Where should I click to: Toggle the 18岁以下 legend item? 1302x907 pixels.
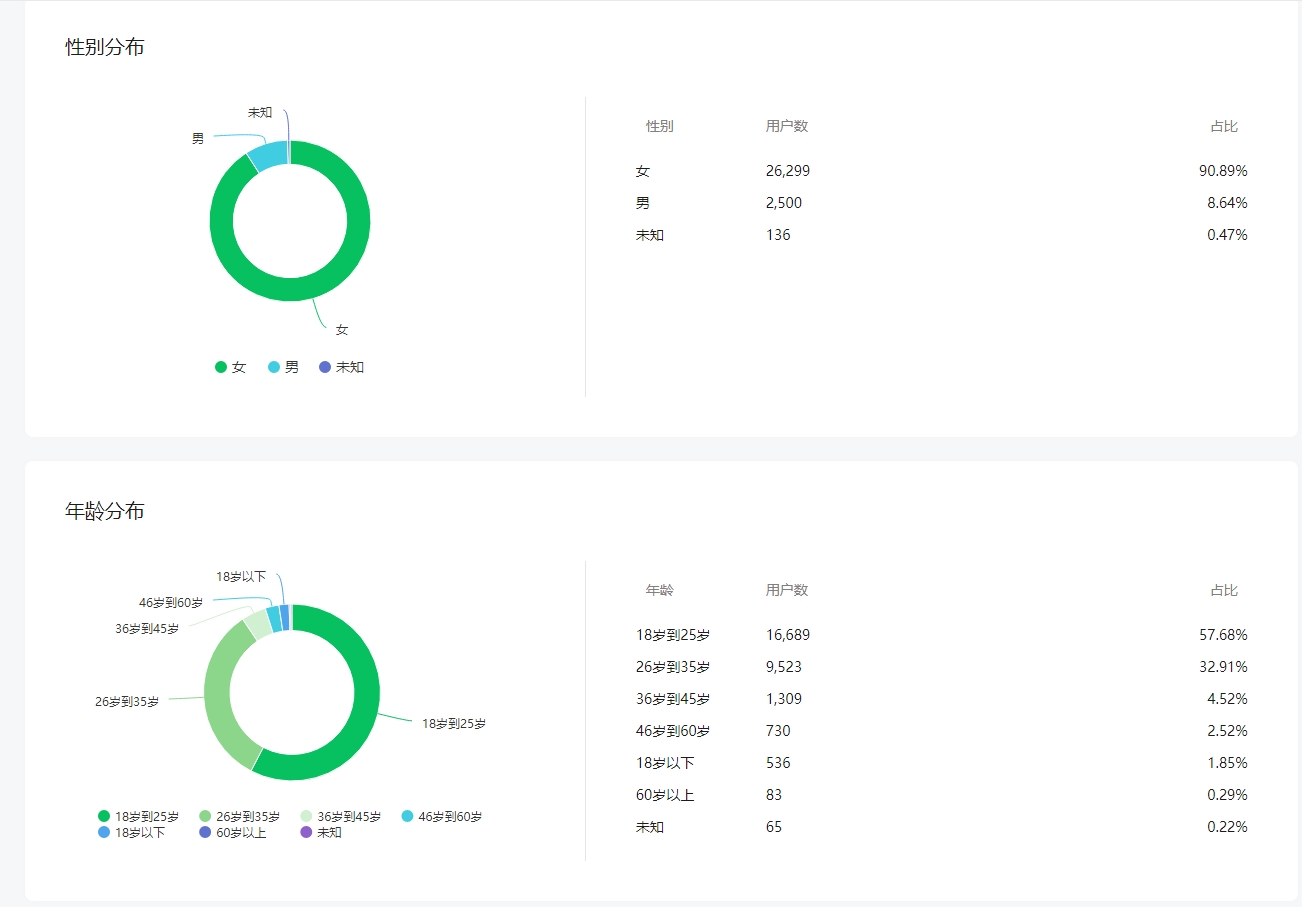(132, 832)
